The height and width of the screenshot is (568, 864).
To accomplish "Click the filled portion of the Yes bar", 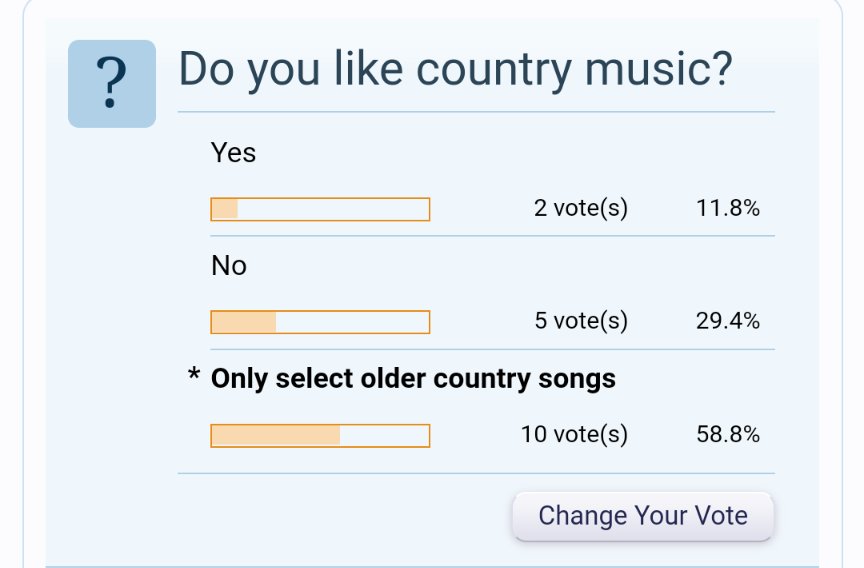I will (225, 209).
